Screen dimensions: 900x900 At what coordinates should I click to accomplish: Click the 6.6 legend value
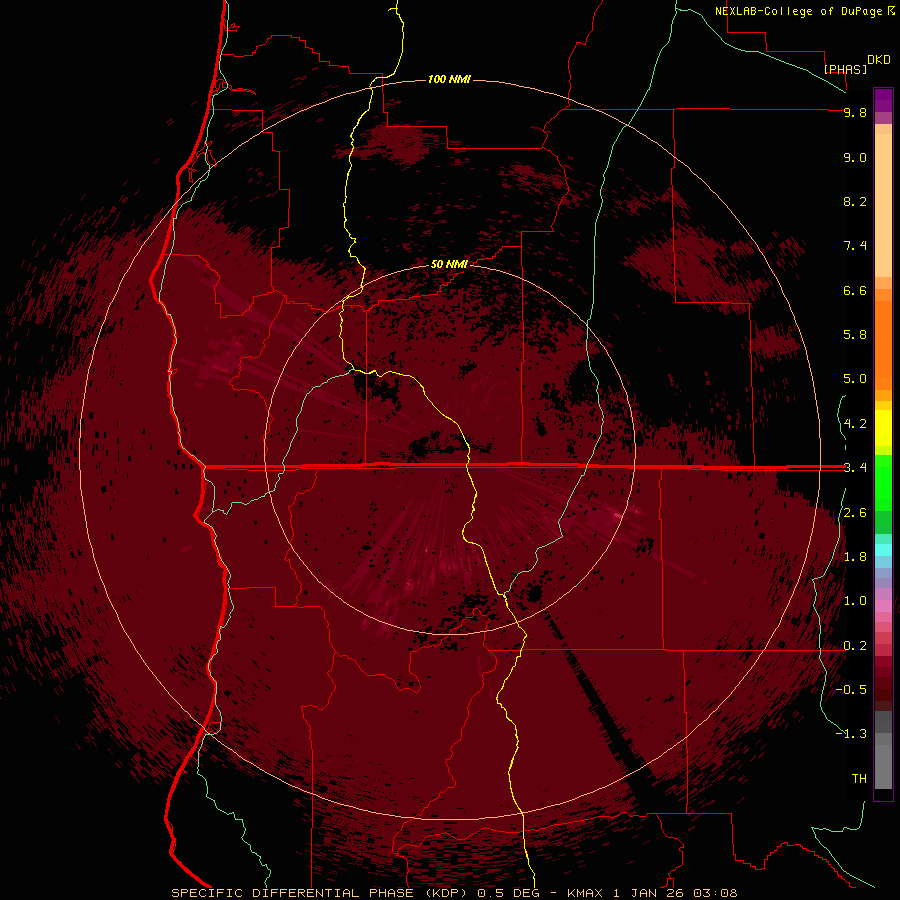tap(855, 290)
